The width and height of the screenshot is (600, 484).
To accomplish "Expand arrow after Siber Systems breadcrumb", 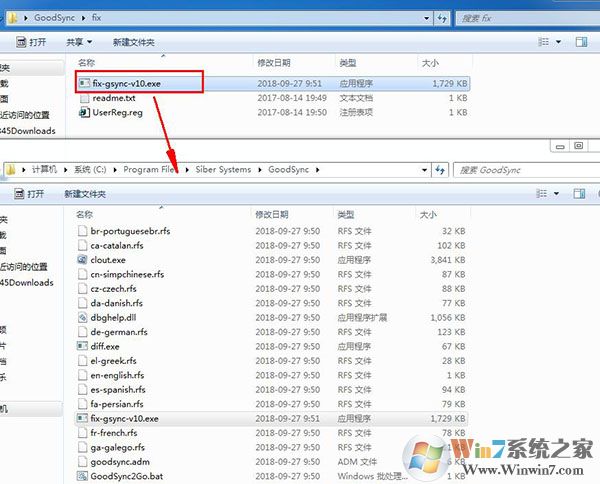I will [x=260, y=169].
